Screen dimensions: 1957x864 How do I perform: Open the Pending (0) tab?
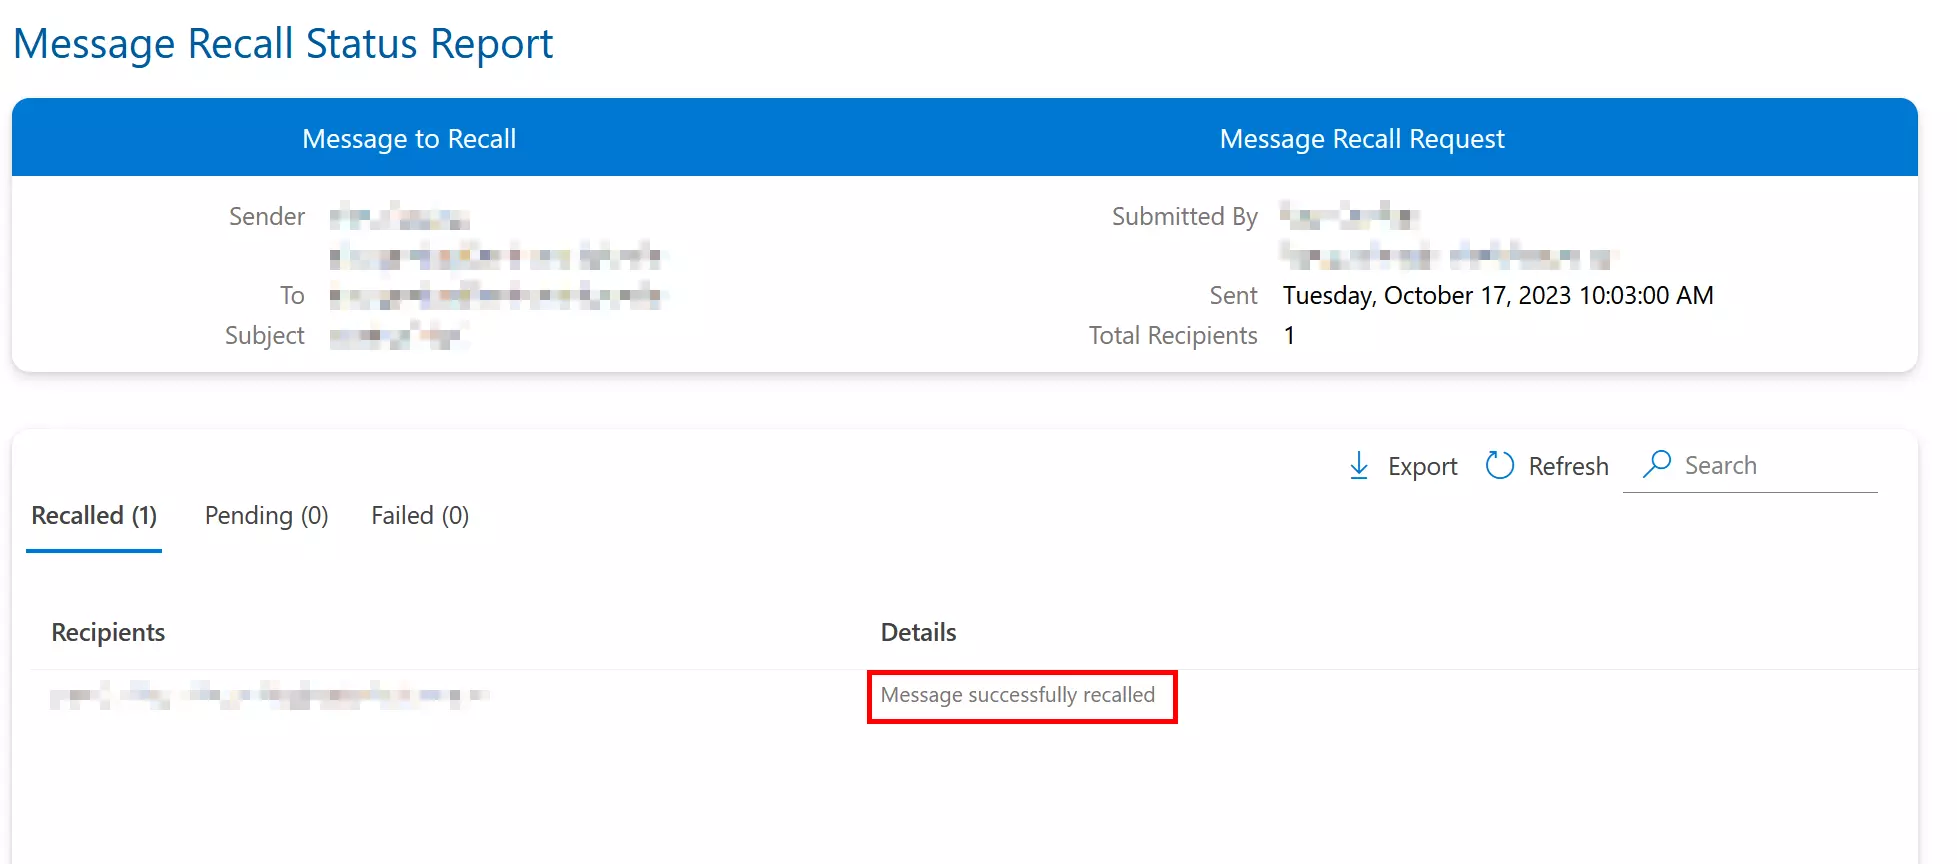pyautogui.click(x=266, y=516)
